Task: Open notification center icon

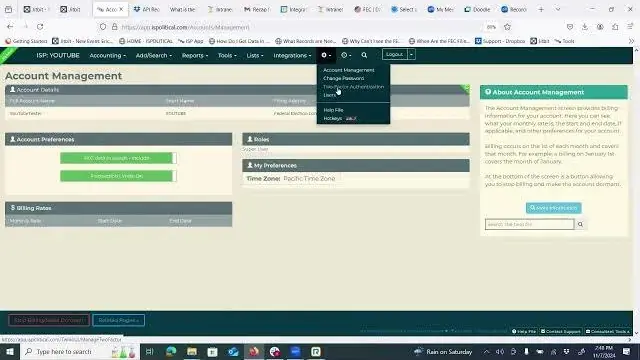Action: [627, 351]
